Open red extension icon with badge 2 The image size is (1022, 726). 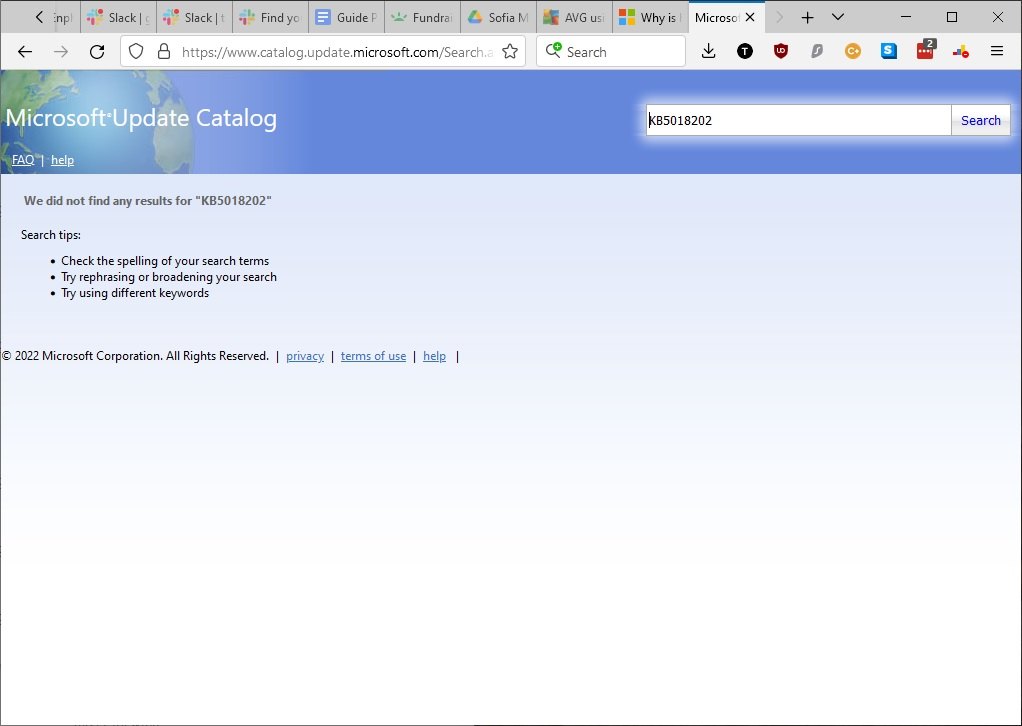926,50
